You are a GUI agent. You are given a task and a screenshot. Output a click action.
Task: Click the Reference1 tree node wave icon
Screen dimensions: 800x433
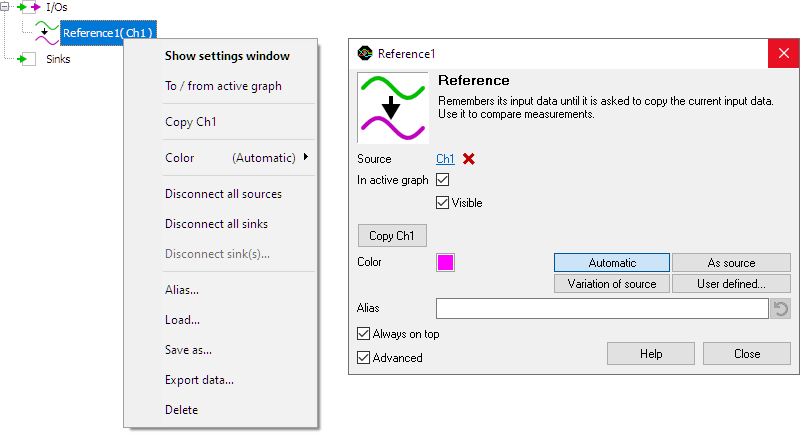[47, 33]
